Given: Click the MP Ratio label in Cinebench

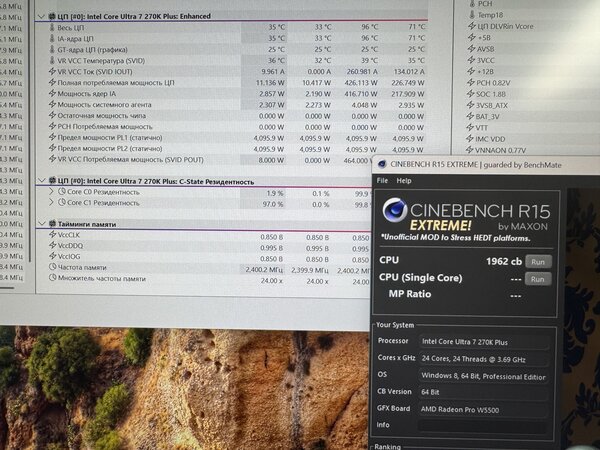Looking at the screenshot, I should click(410, 294).
